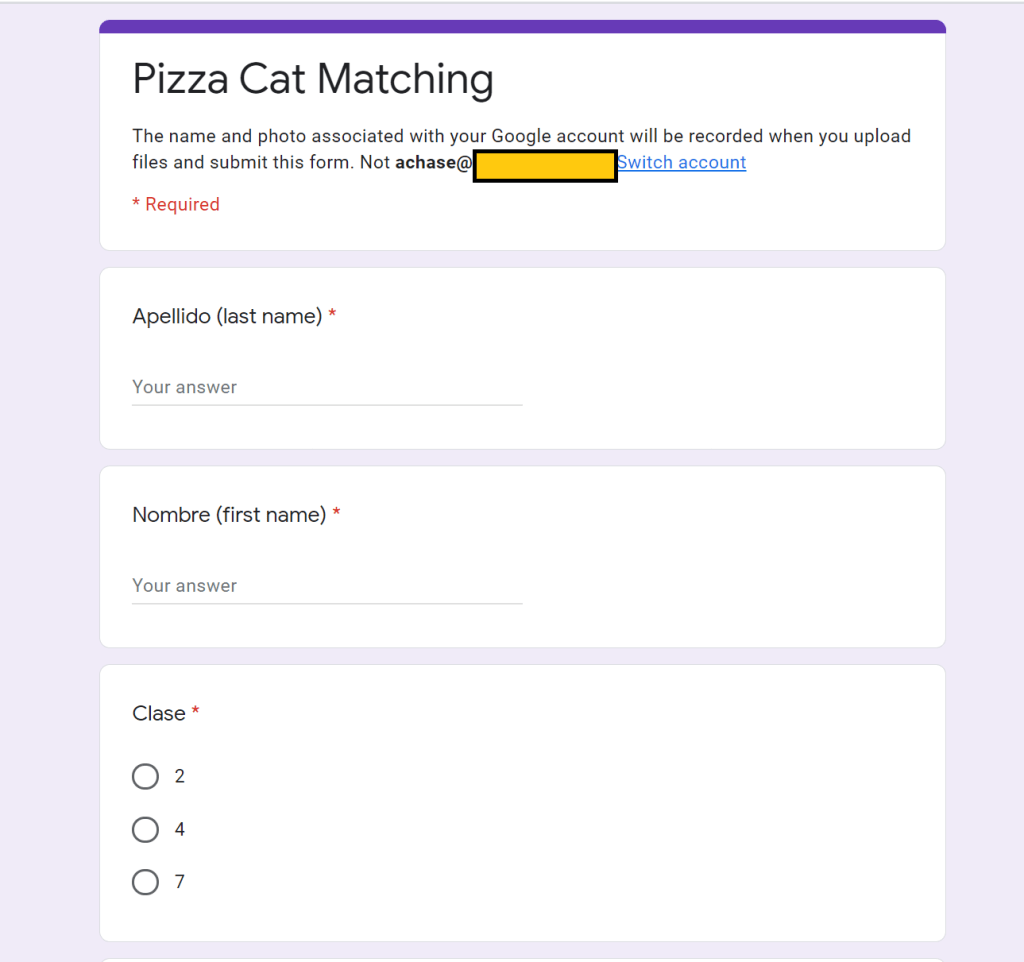Click the red Required notice text
The height and width of the screenshot is (962, 1024).
pyautogui.click(x=176, y=205)
